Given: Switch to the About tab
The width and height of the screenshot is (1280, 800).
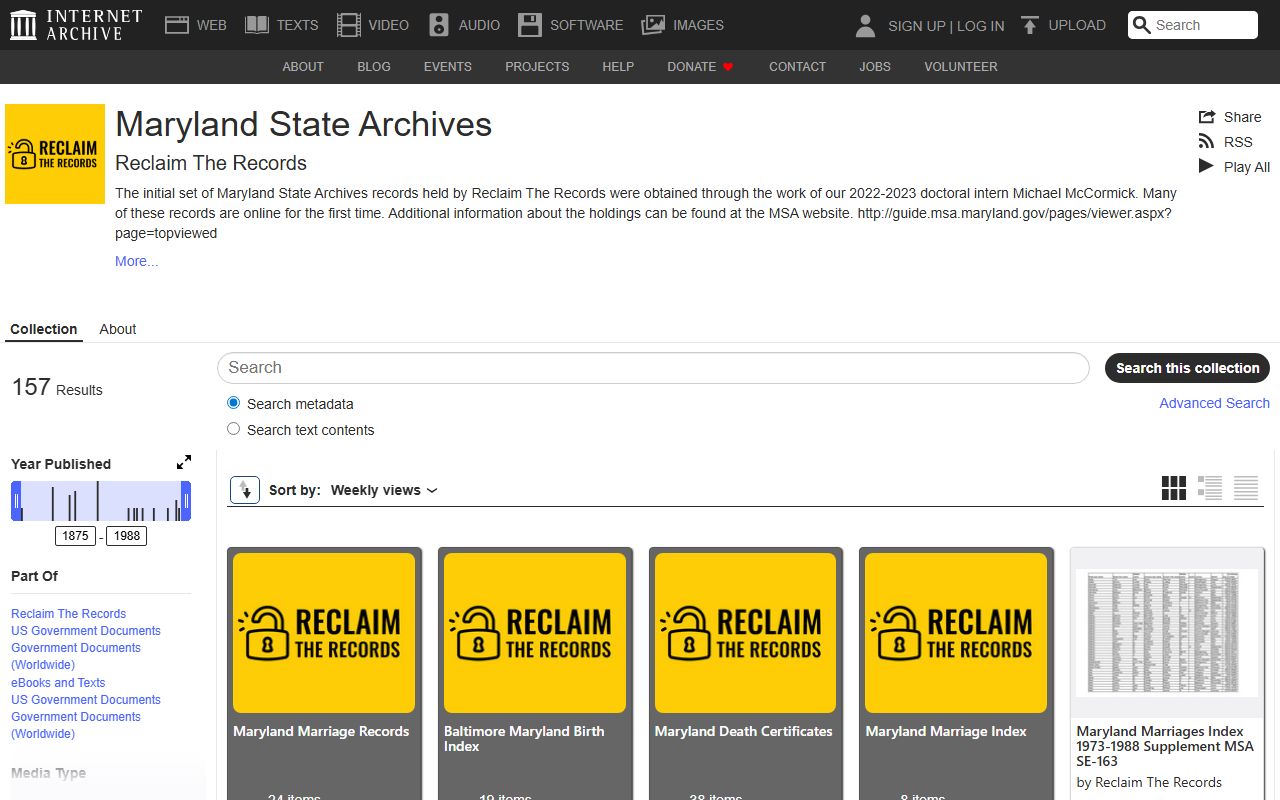Looking at the screenshot, I should [x=118, y=329].
